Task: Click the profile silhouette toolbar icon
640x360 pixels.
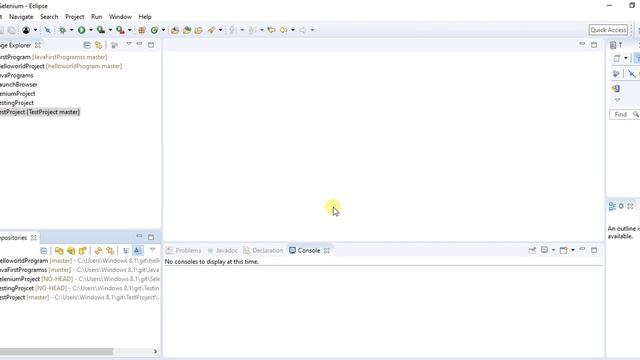Action: click(26, 30)
